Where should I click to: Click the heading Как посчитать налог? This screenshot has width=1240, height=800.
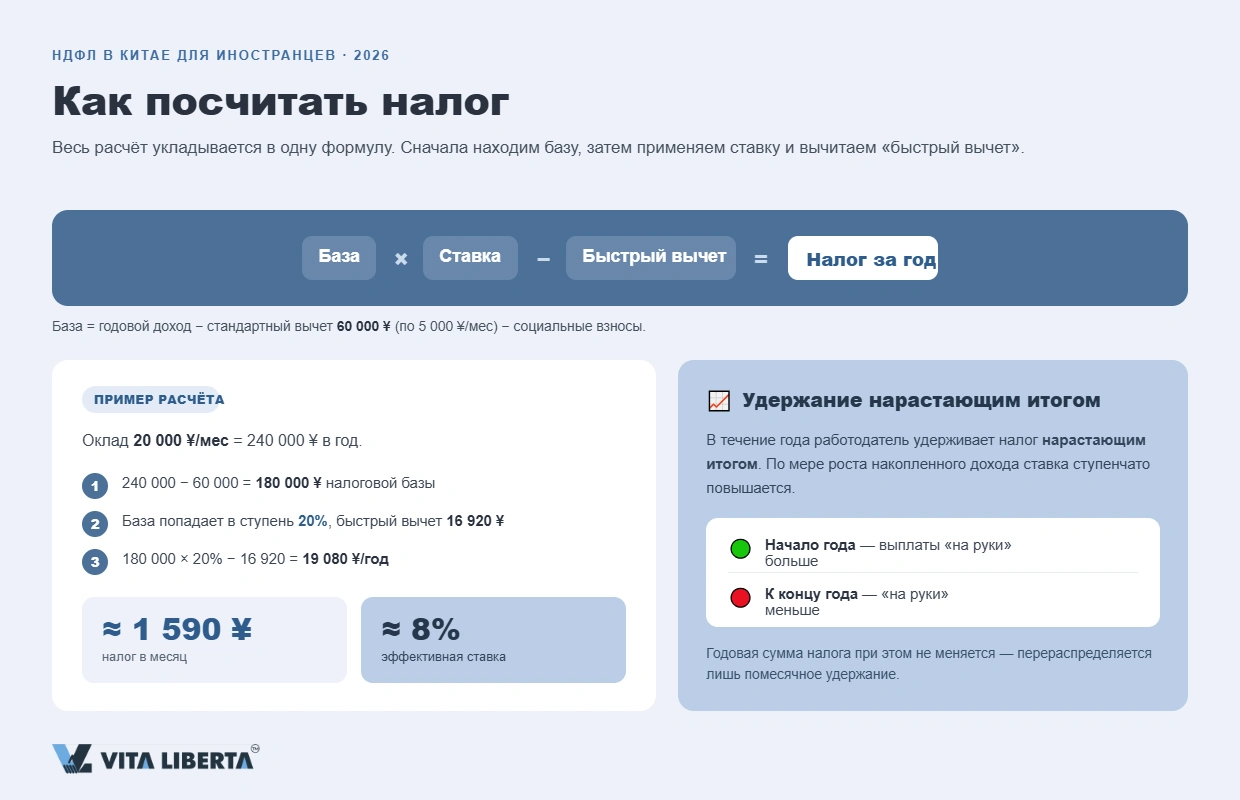coord(281,103)
